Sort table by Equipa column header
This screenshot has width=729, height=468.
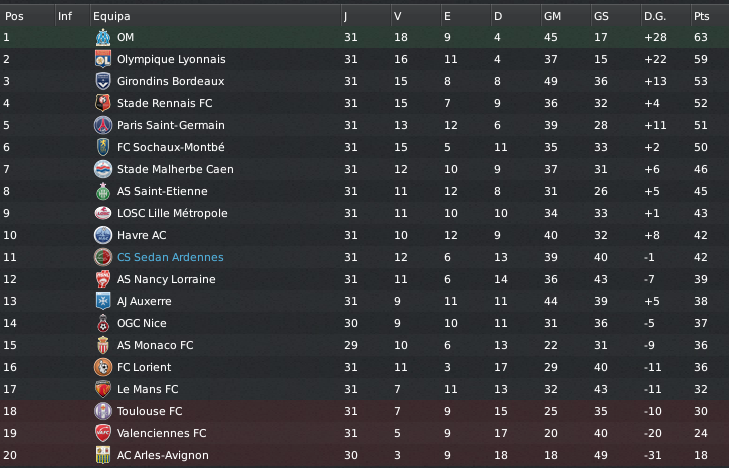tap(111, 16)
